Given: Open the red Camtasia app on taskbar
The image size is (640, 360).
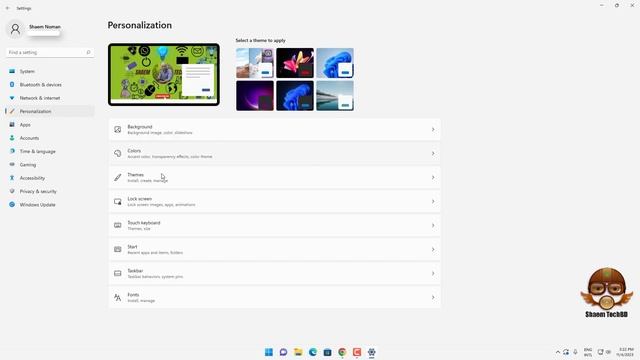Looking at the screenshot, I should [x=357, y=352].
